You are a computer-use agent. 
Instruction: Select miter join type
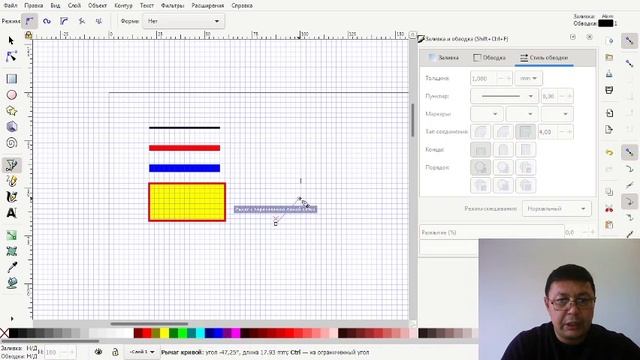click(x=525, y=132)
